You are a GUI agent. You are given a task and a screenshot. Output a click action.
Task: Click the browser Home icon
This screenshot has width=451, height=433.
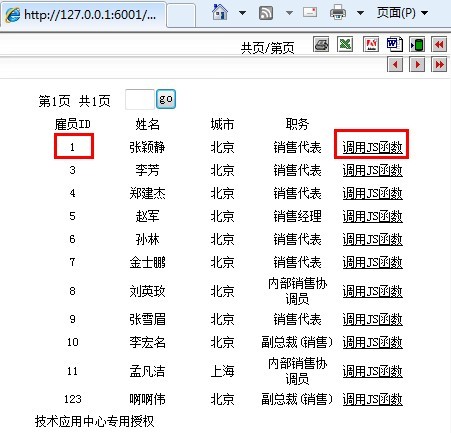(220, 12)
